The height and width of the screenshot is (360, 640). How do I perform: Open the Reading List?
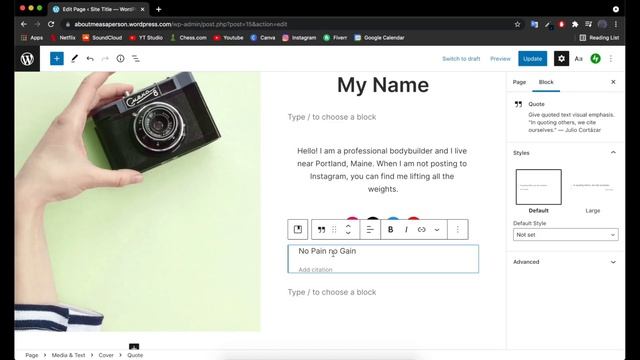599,38
